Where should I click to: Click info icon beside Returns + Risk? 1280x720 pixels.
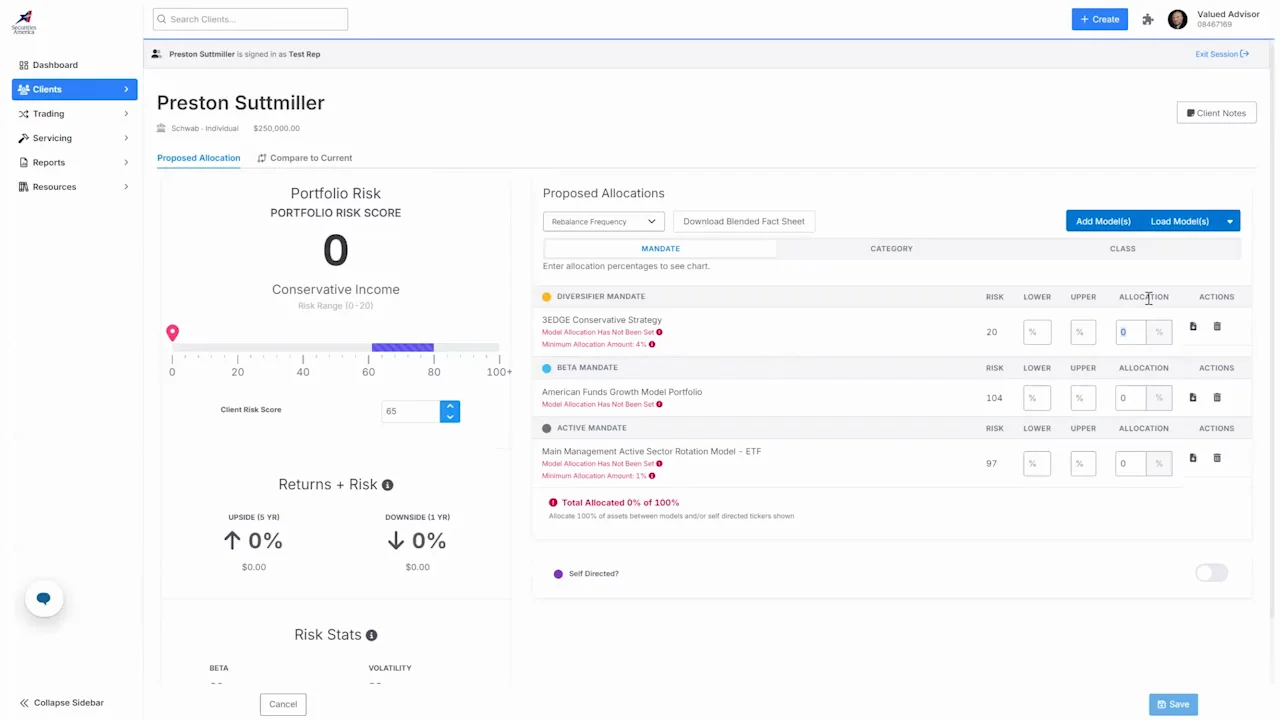coord(388,485)
